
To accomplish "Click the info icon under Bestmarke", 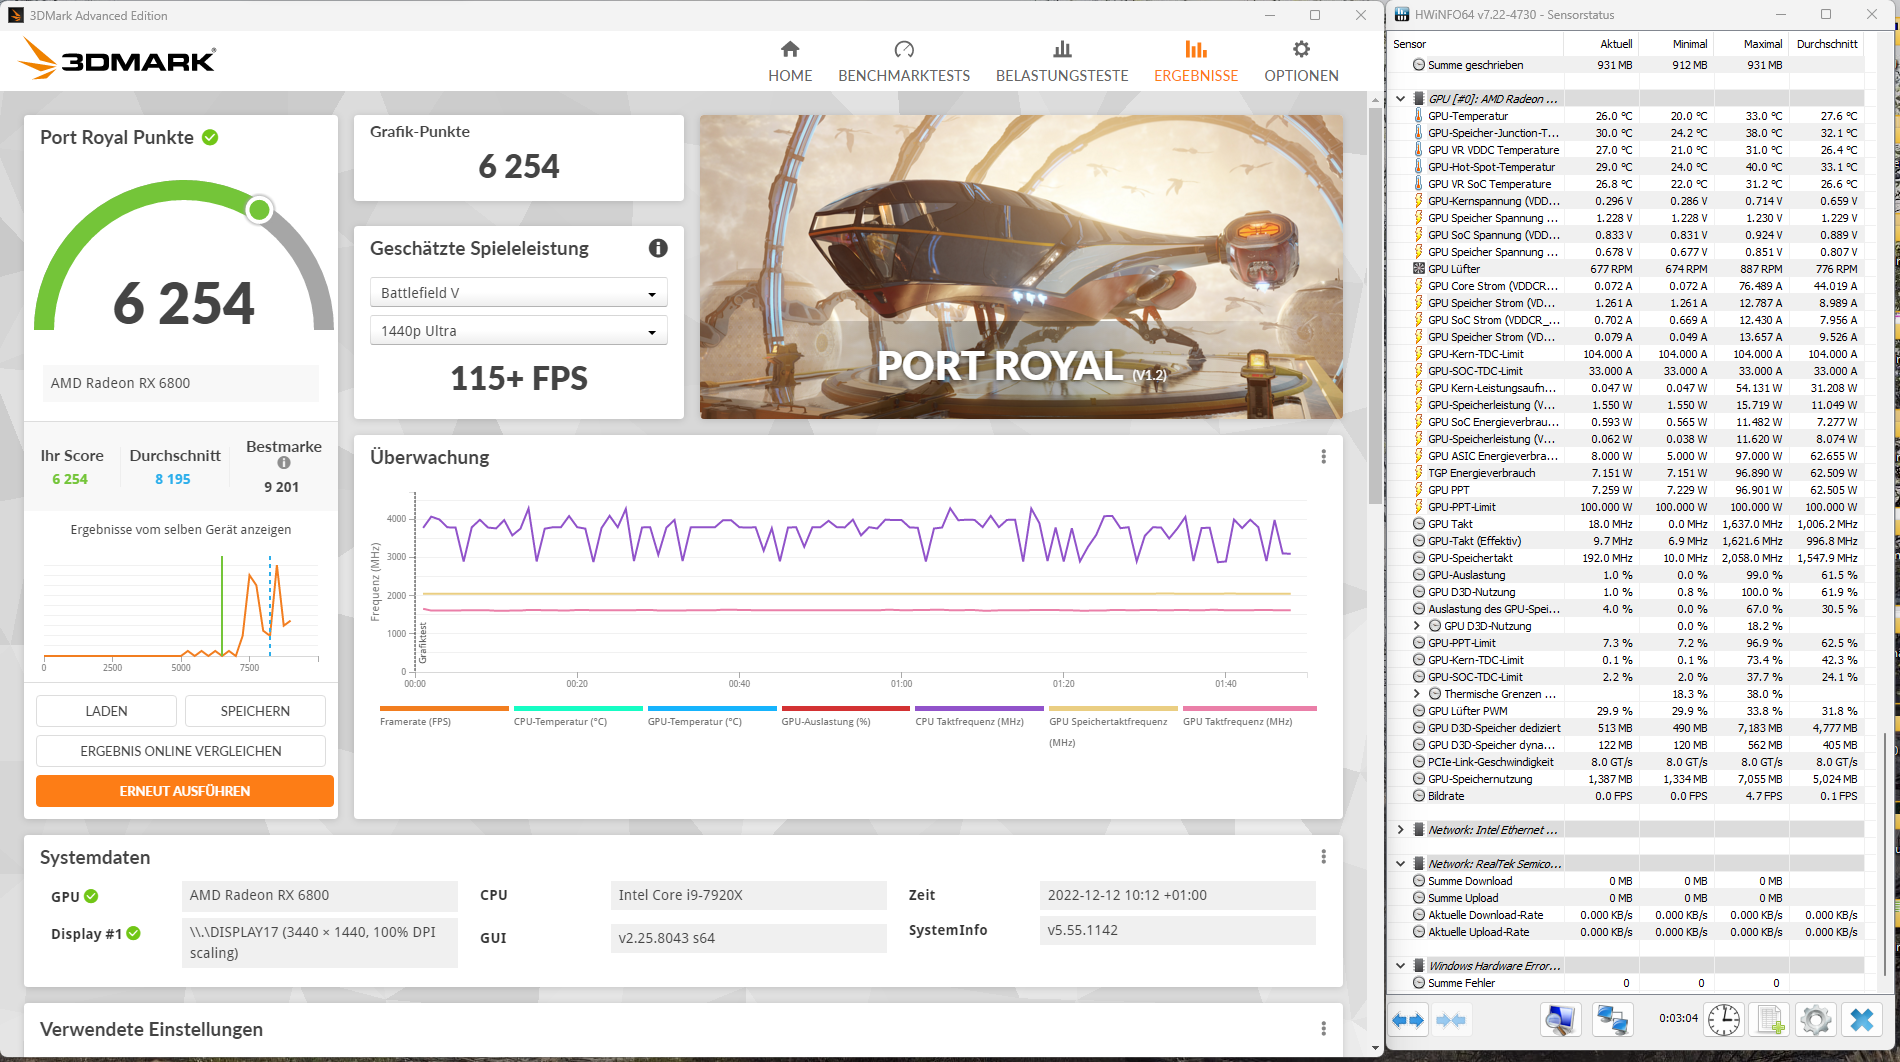I will coord(284,463).
